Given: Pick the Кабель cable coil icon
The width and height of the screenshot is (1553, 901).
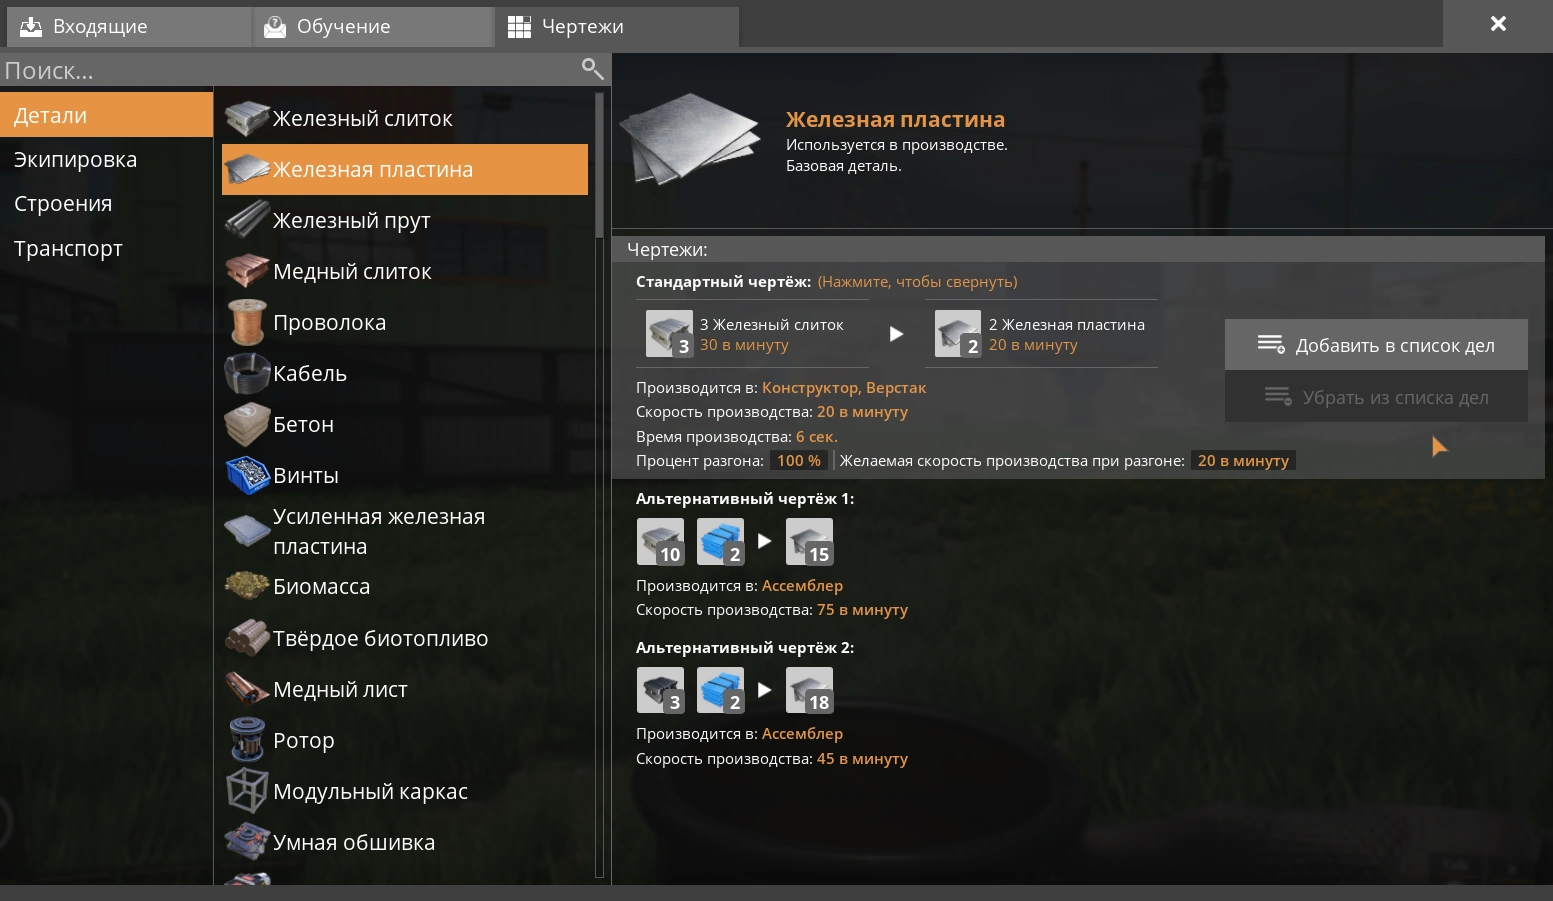Looking at the screenshot, I should click(x=247, y=373).
